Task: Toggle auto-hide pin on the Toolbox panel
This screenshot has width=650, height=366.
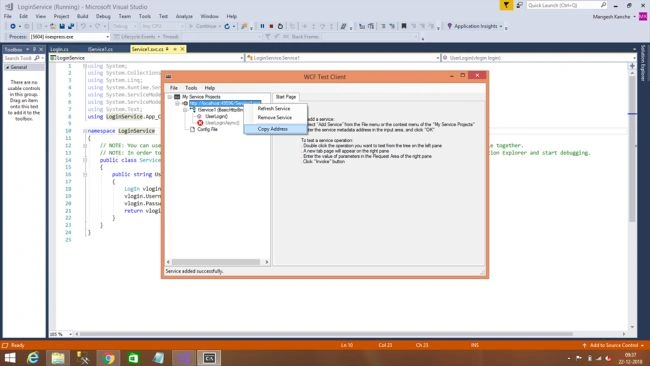Action: click(x=34, y=49)
